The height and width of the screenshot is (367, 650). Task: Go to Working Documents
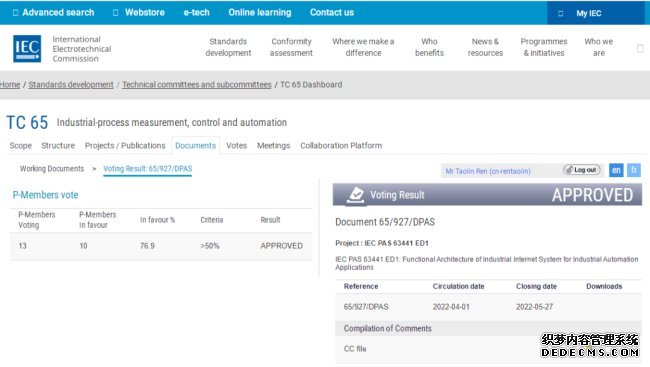pyautogui.click(x=52, y=169)
